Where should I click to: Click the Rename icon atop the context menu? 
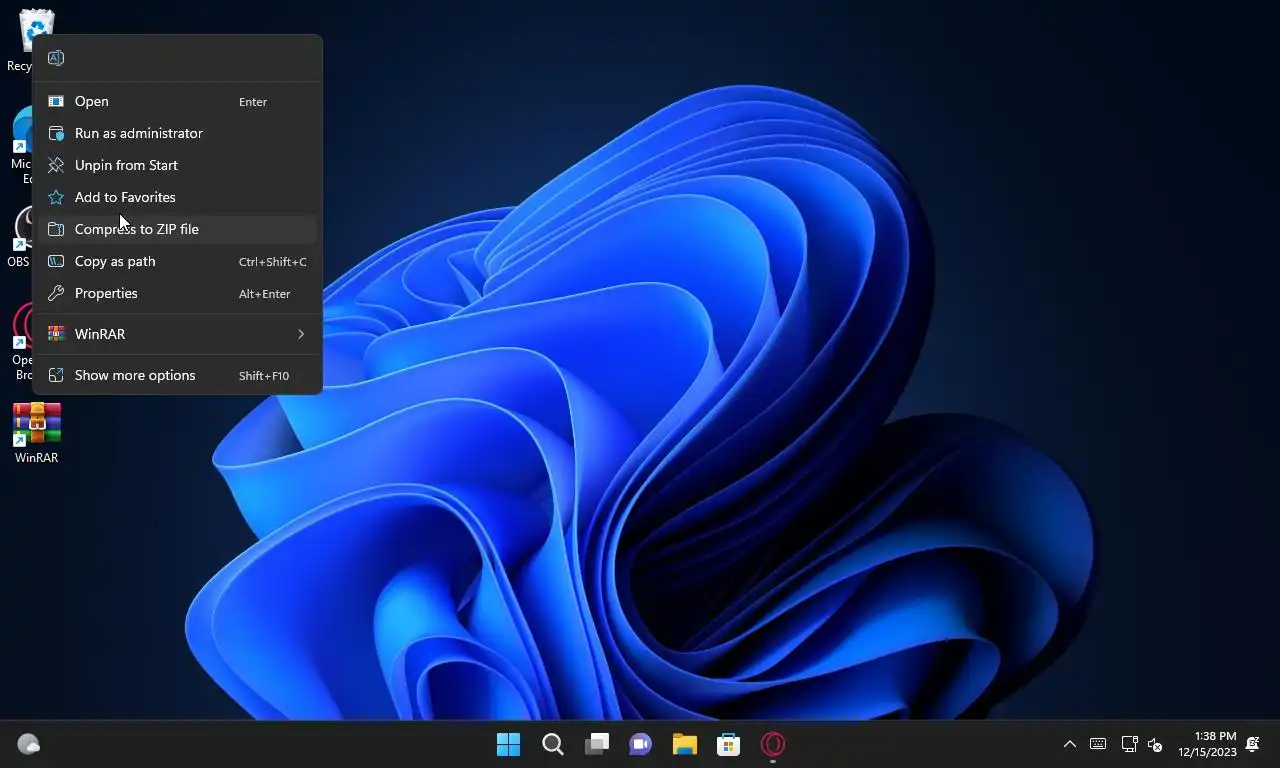(56, 58)
